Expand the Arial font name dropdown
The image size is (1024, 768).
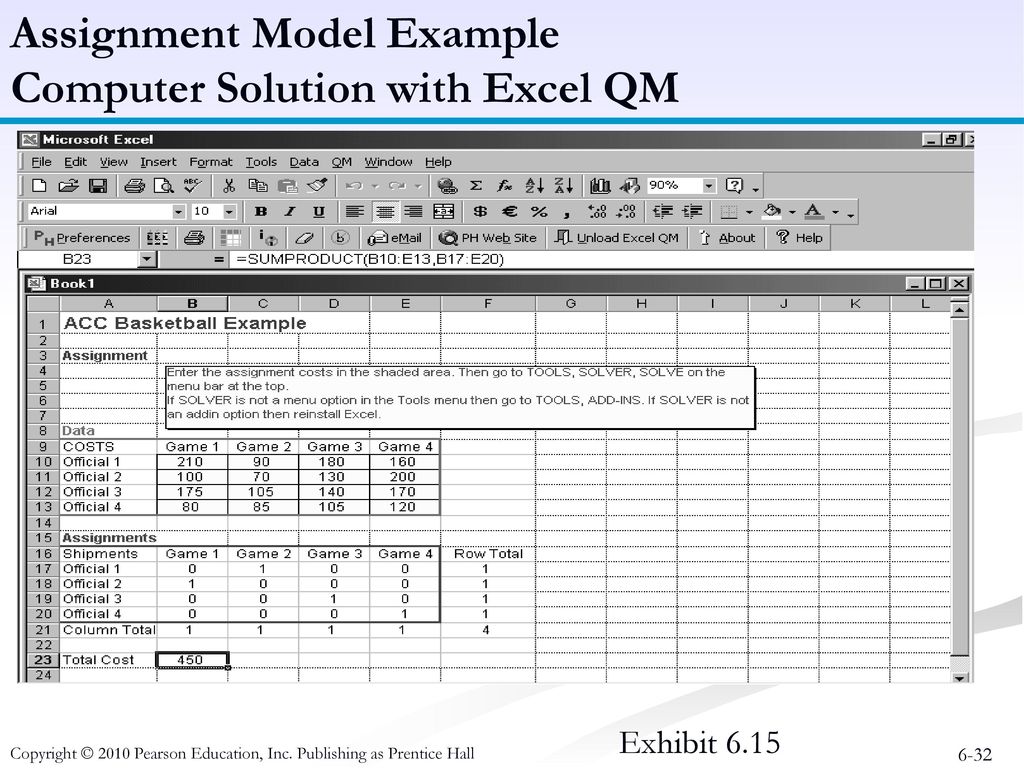click(x=178, y=212)
